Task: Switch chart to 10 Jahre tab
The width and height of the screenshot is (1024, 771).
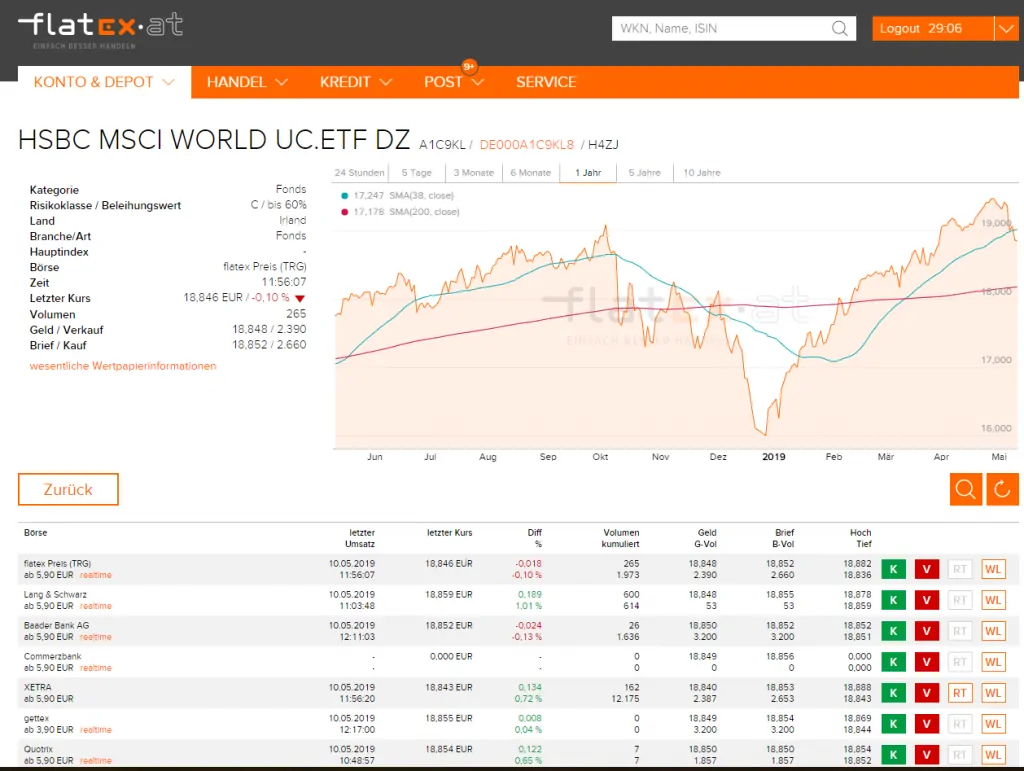Action: [x=702, y=173]
